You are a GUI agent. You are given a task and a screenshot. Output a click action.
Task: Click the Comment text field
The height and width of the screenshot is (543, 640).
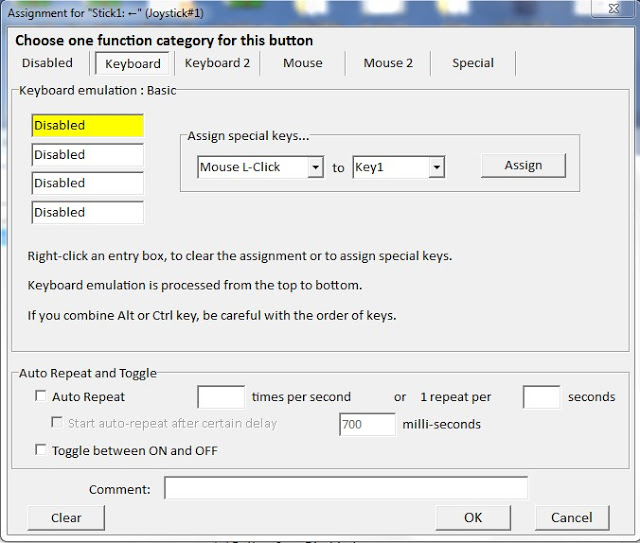pyautogui.click(x=345, y=489)
